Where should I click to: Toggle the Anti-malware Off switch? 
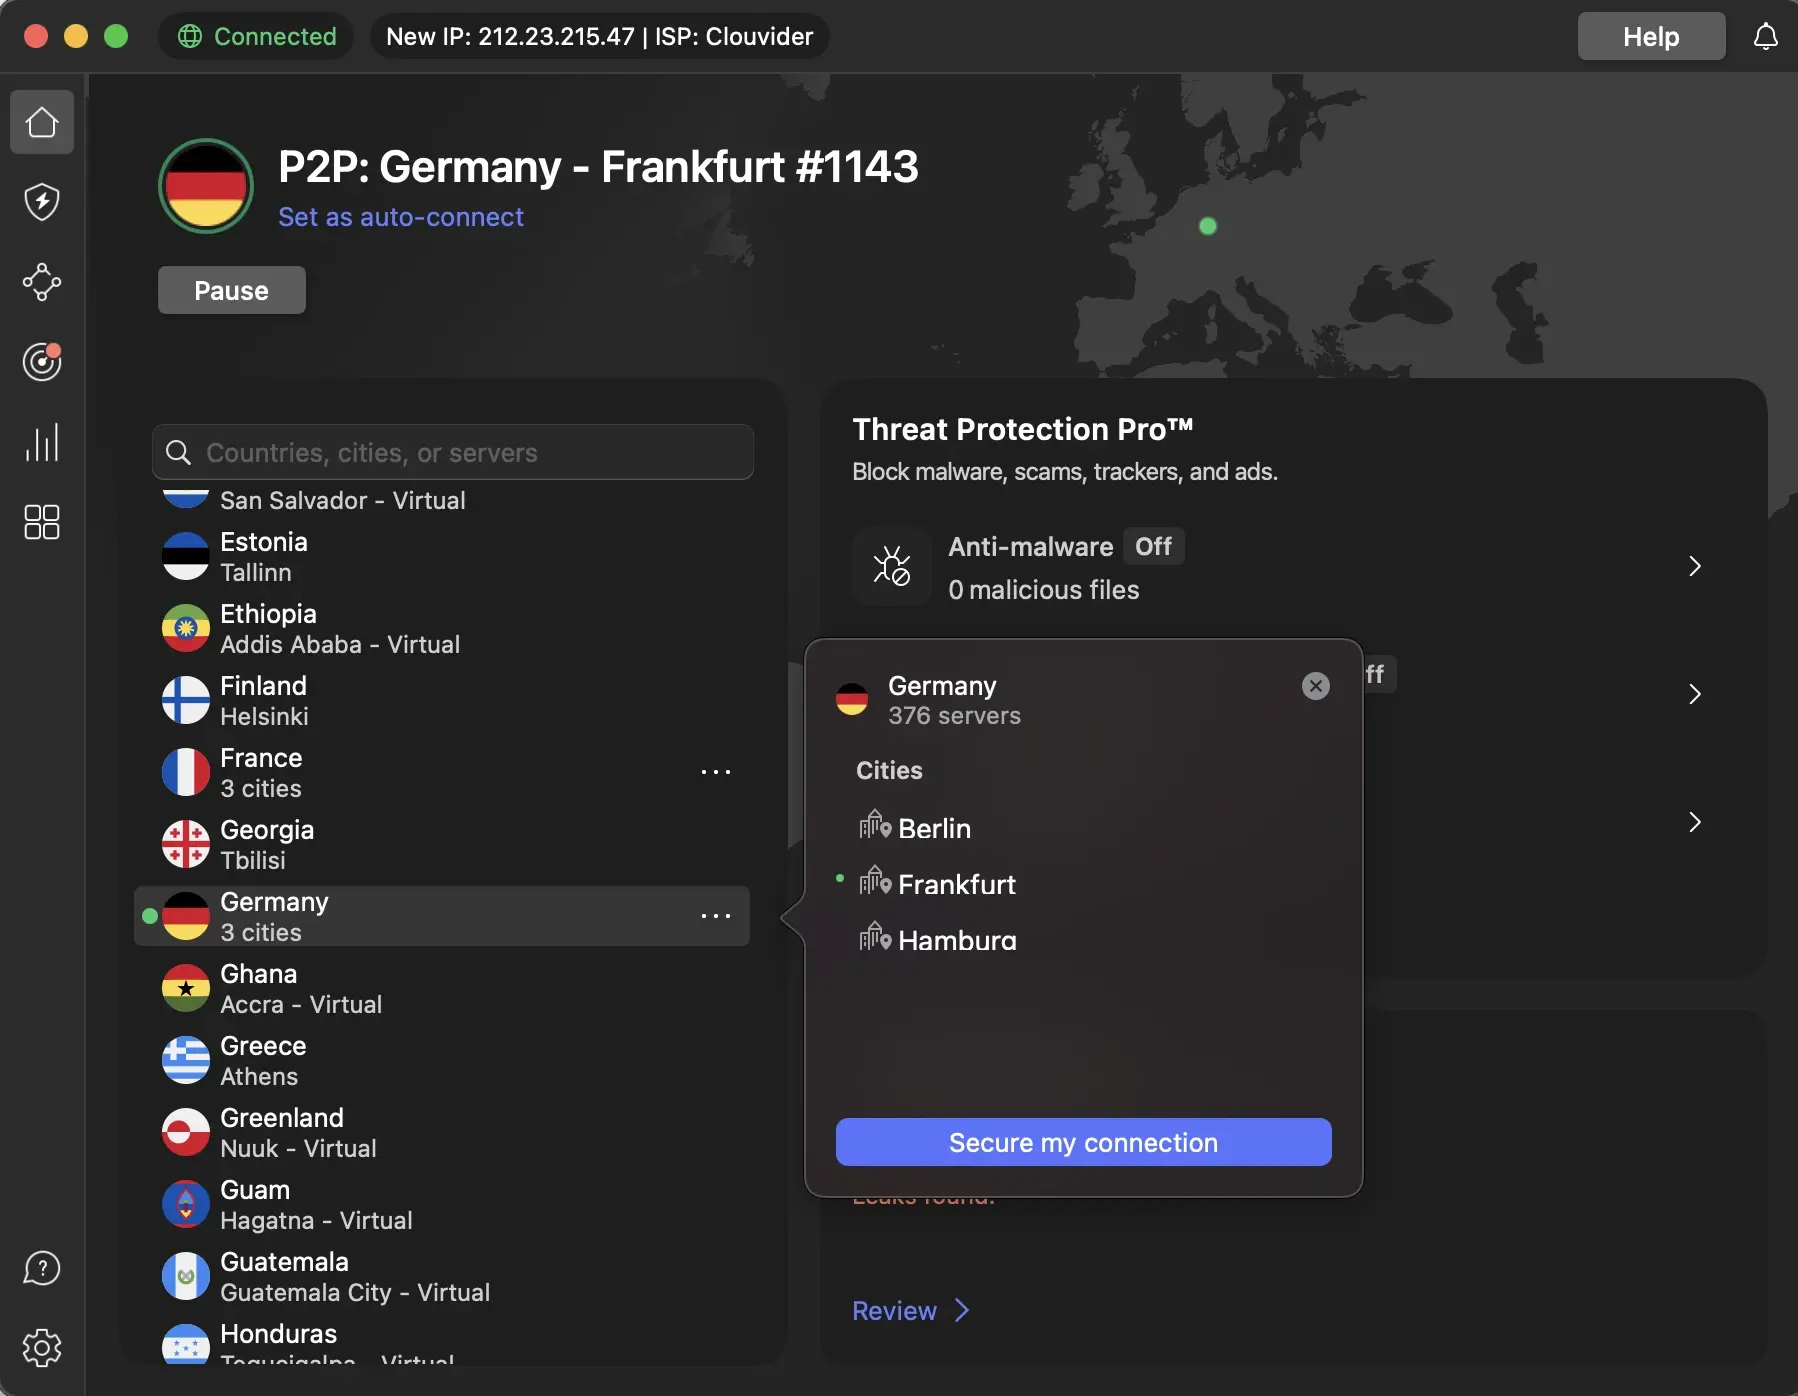[1153, 546]
